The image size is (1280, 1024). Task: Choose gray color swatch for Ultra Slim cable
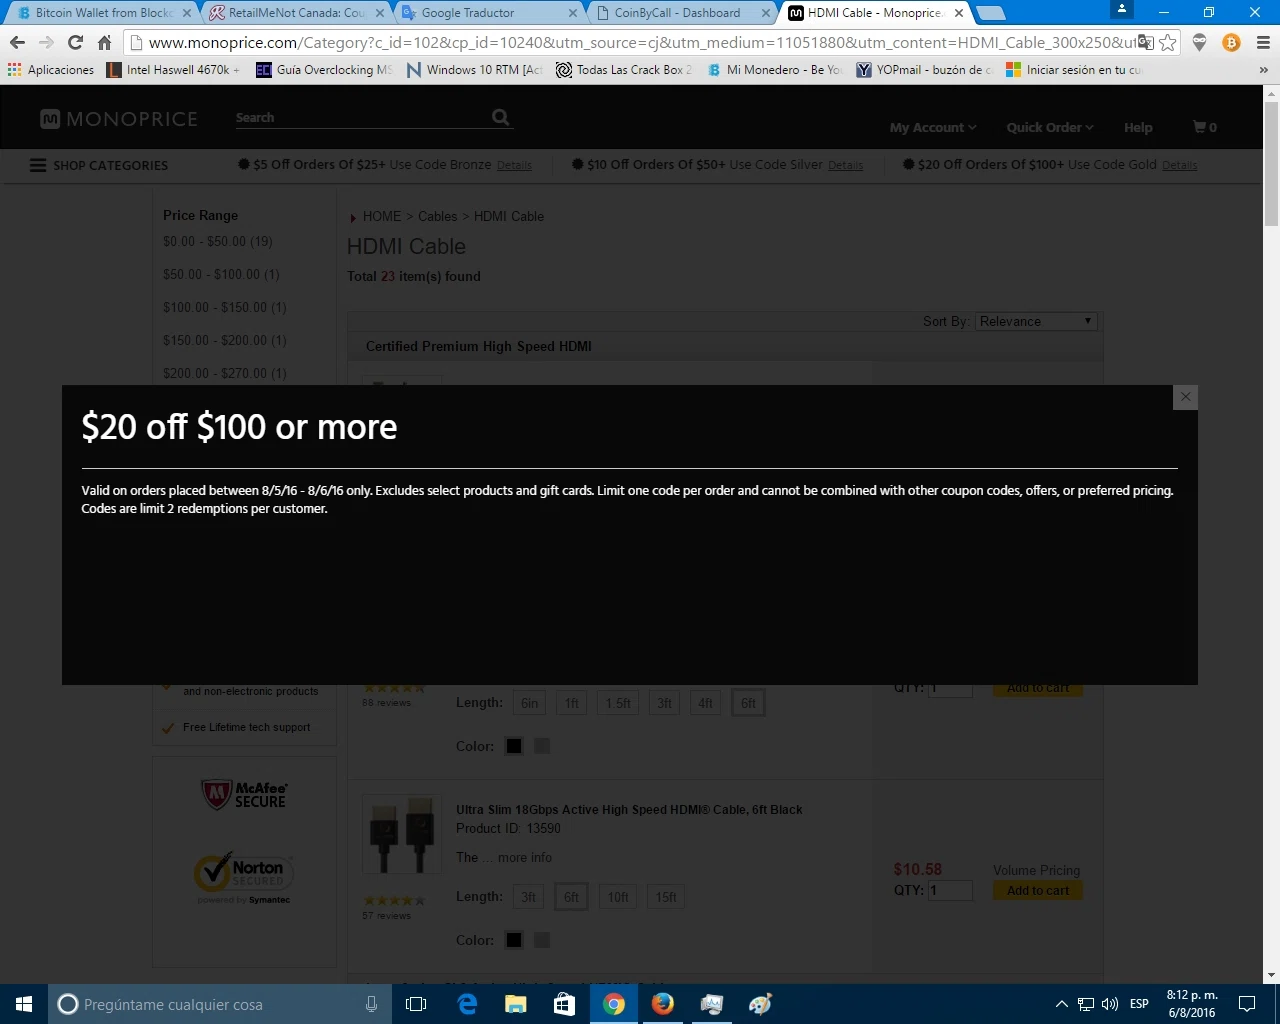coord(542,940)
